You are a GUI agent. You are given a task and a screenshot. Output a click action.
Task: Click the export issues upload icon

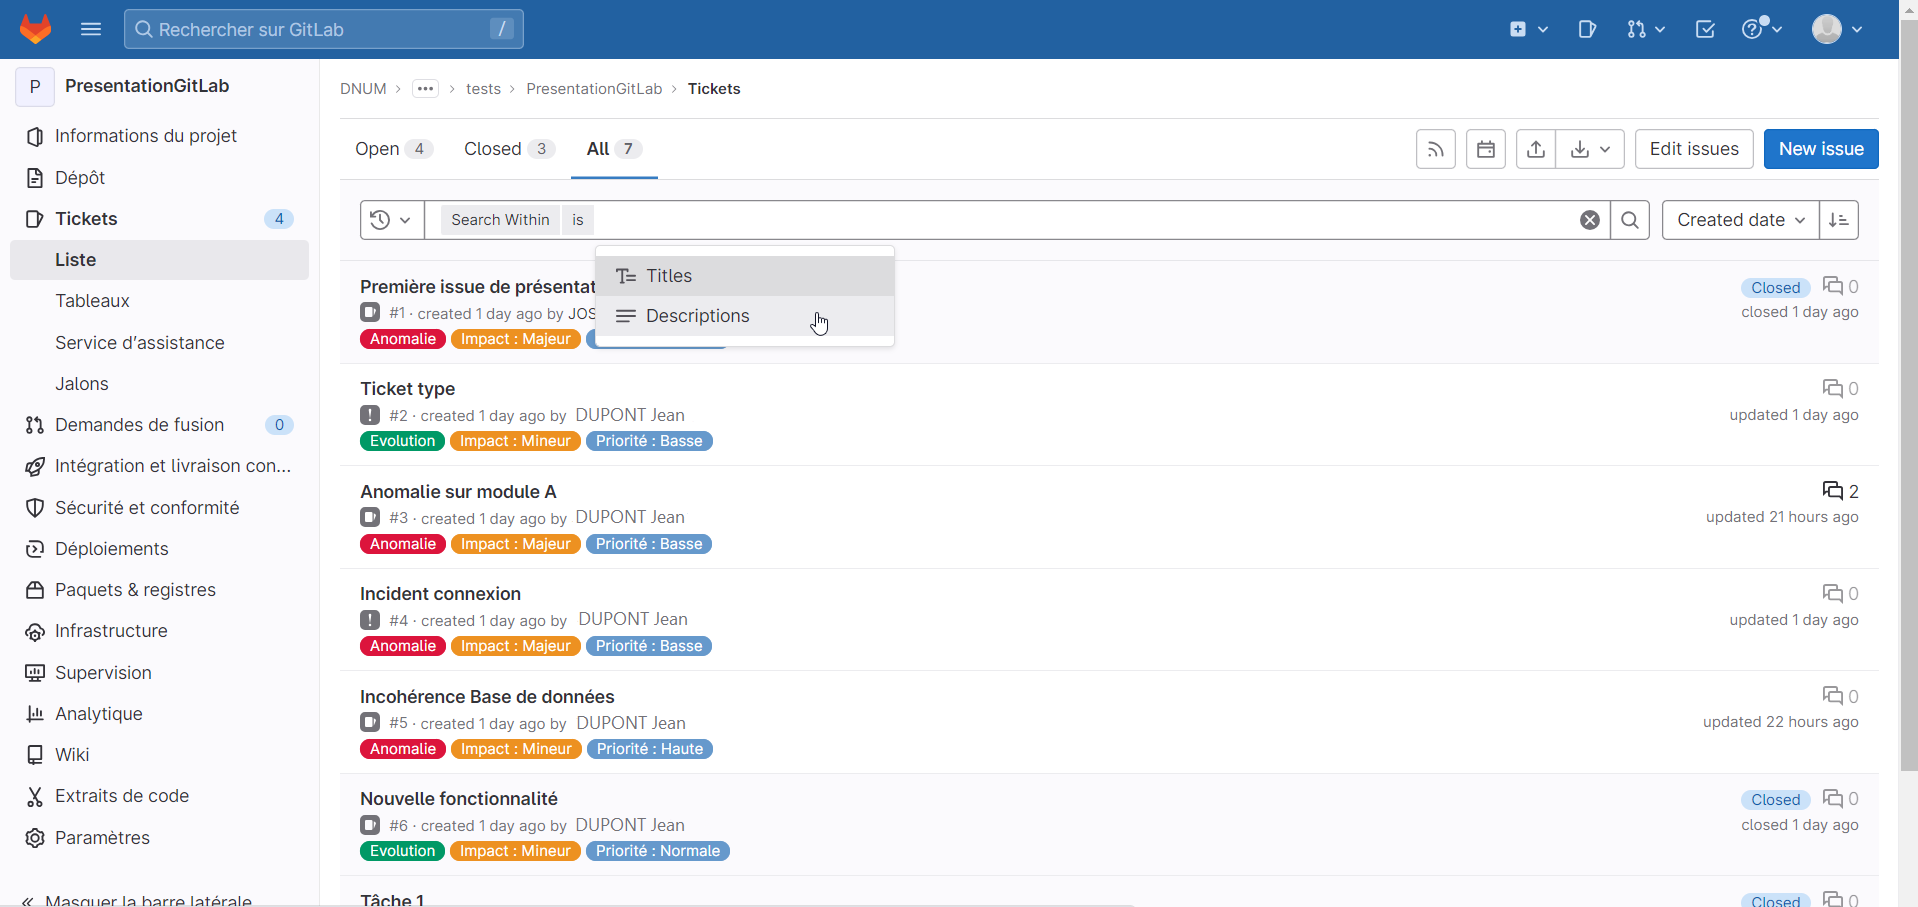tap(1535, 149)
